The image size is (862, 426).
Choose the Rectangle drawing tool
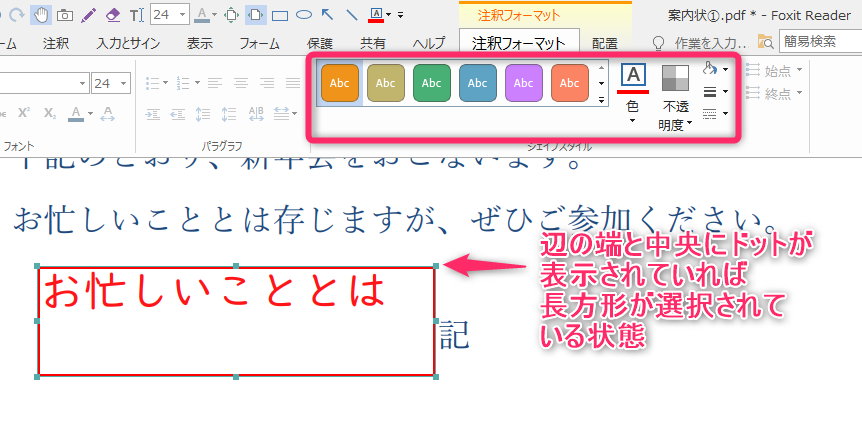pos(281,15)
